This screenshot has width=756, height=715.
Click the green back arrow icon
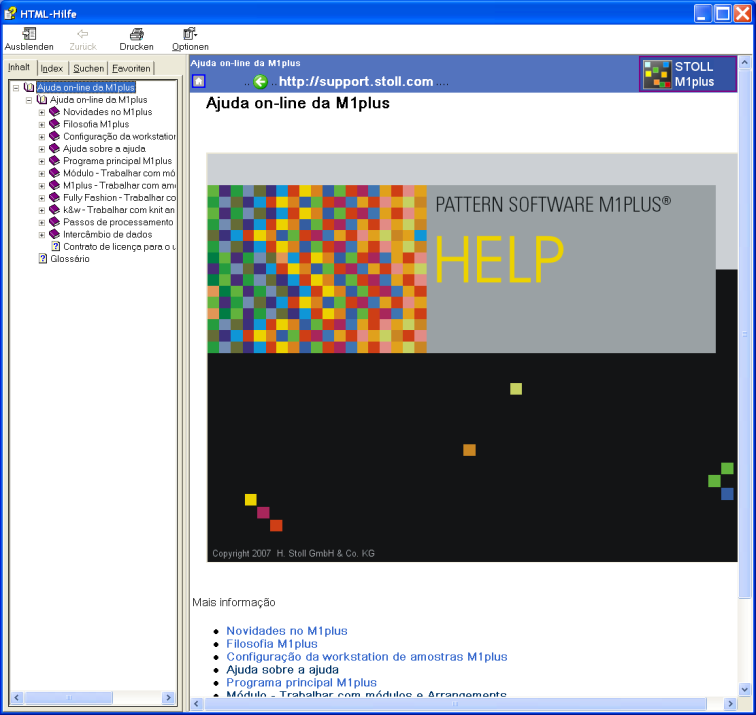point(261,81)
